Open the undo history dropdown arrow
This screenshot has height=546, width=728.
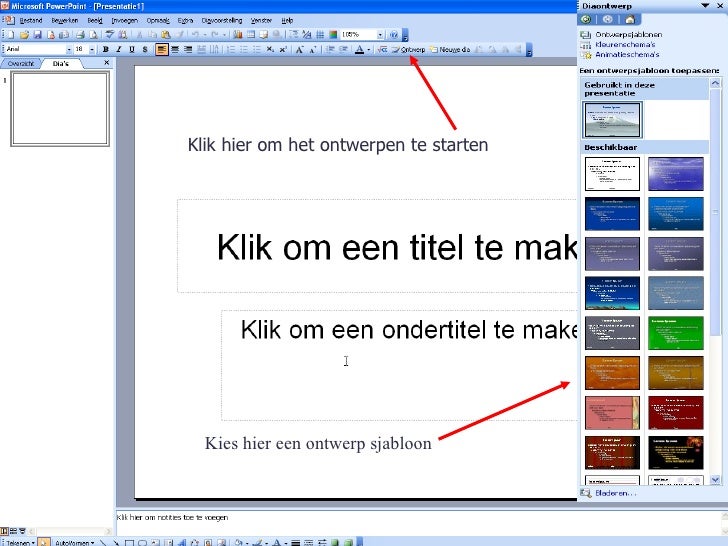tap(204, 35)
